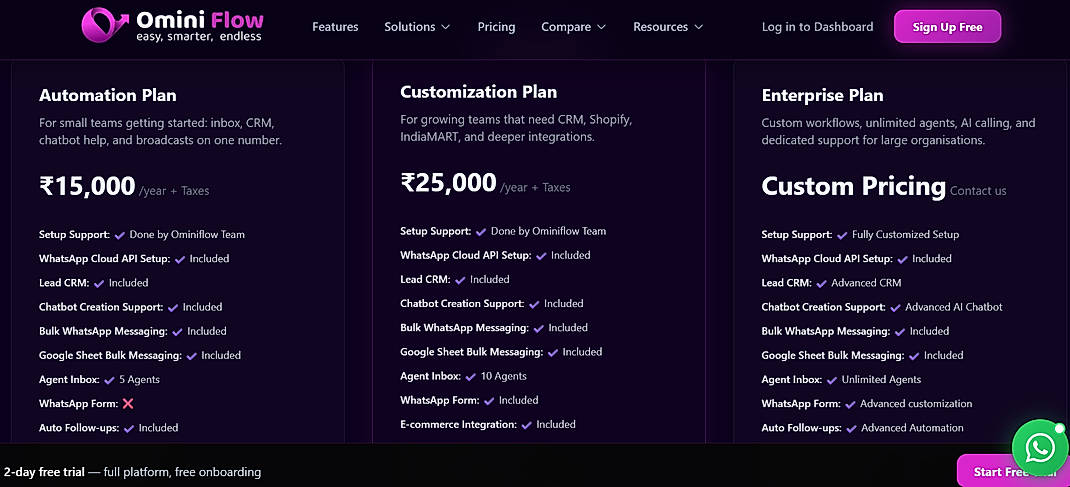Click checkmark beside Enterprise Plan Agent Inbox
The image size is (1070, 487).
832,380
